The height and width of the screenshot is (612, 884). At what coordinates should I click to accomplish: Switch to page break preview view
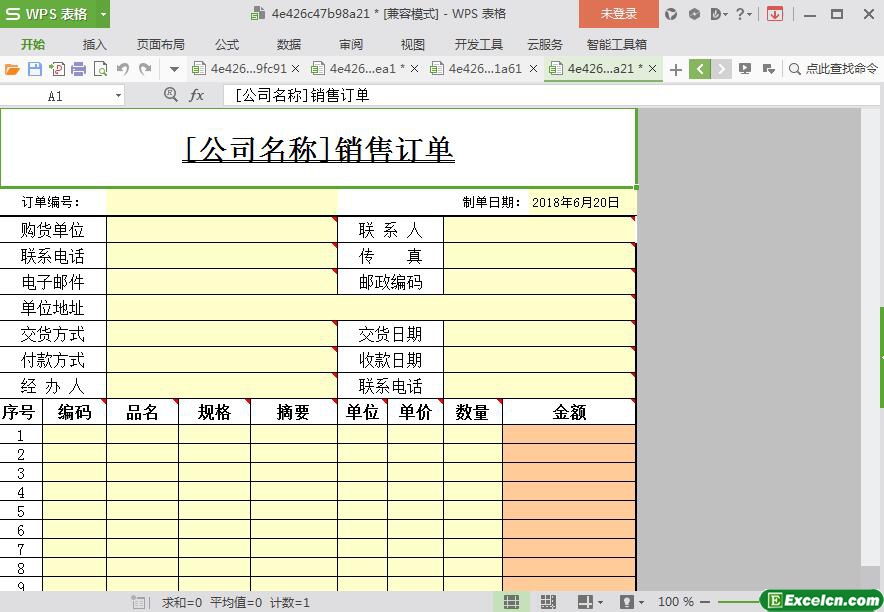point(548,602)
